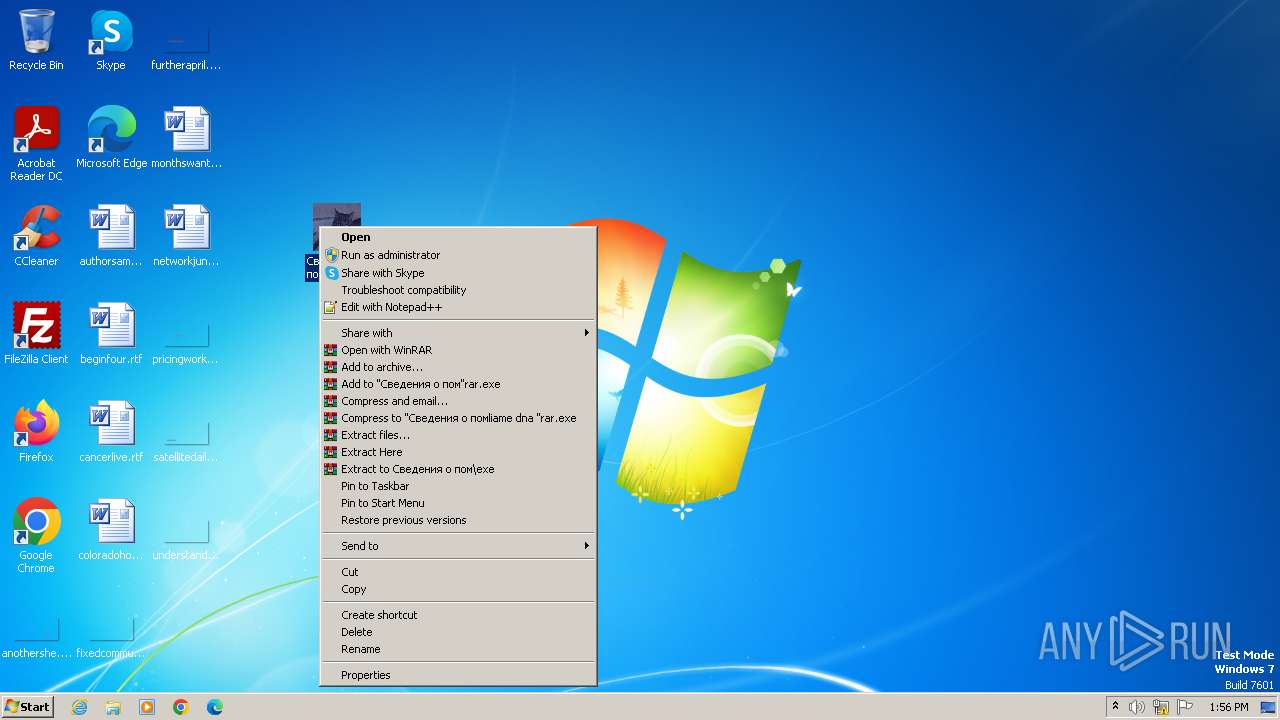Choose Edit with Notepad++

[458, 307]
